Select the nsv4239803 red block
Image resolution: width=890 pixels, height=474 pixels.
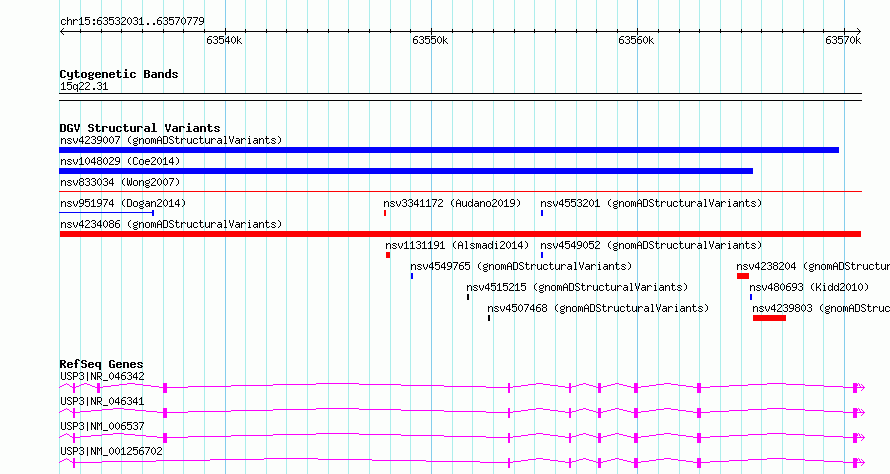coord(770,318)
